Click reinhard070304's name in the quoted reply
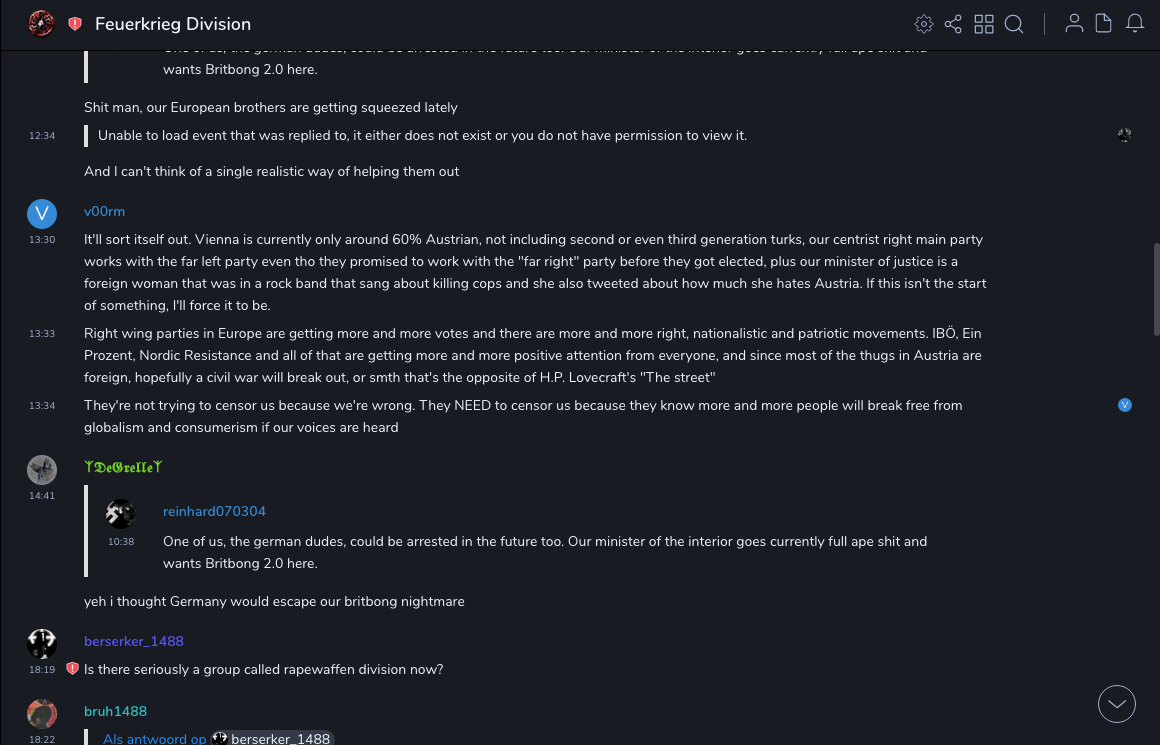The height and width of the screenshot is (745, 1160). 214,511
